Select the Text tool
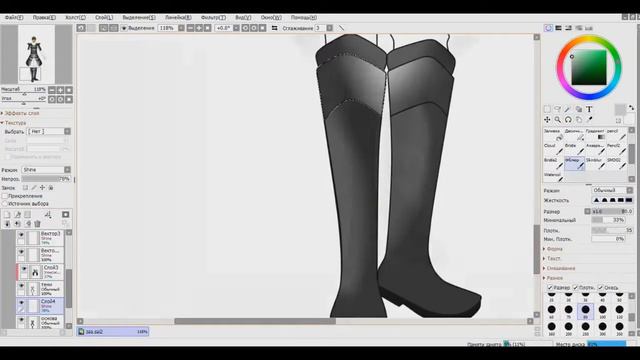 point(589,109)
